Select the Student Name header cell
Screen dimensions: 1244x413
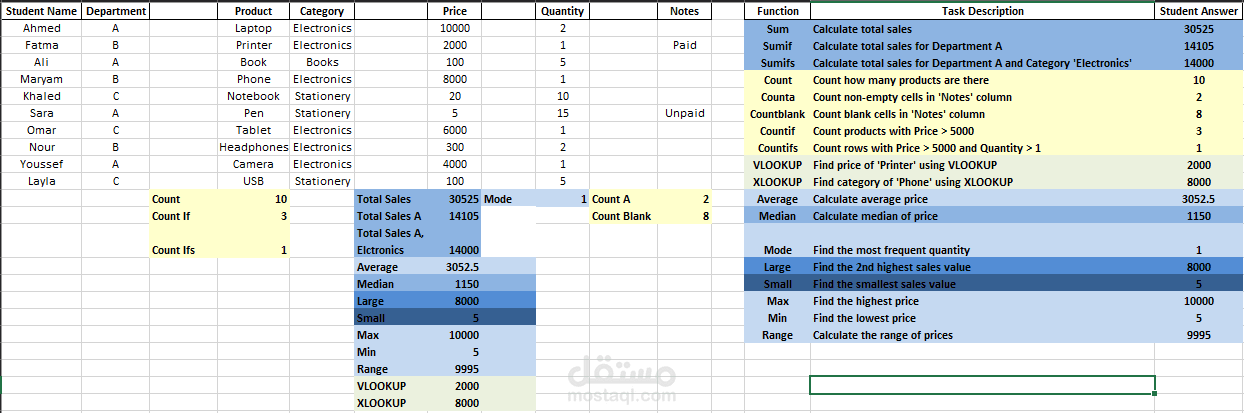pyautogui.click(x=41, y=11)
